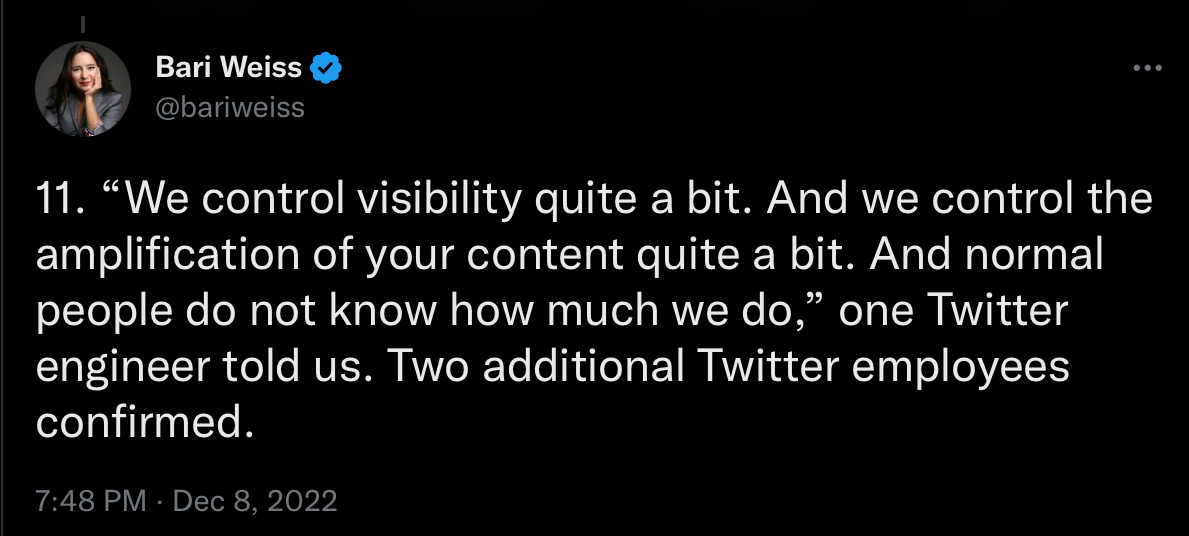Image resolution: width=1189 pixels, height=536 pixels.
Task: Open Bari Weiss's profile picture
Action: coord(83,89)
